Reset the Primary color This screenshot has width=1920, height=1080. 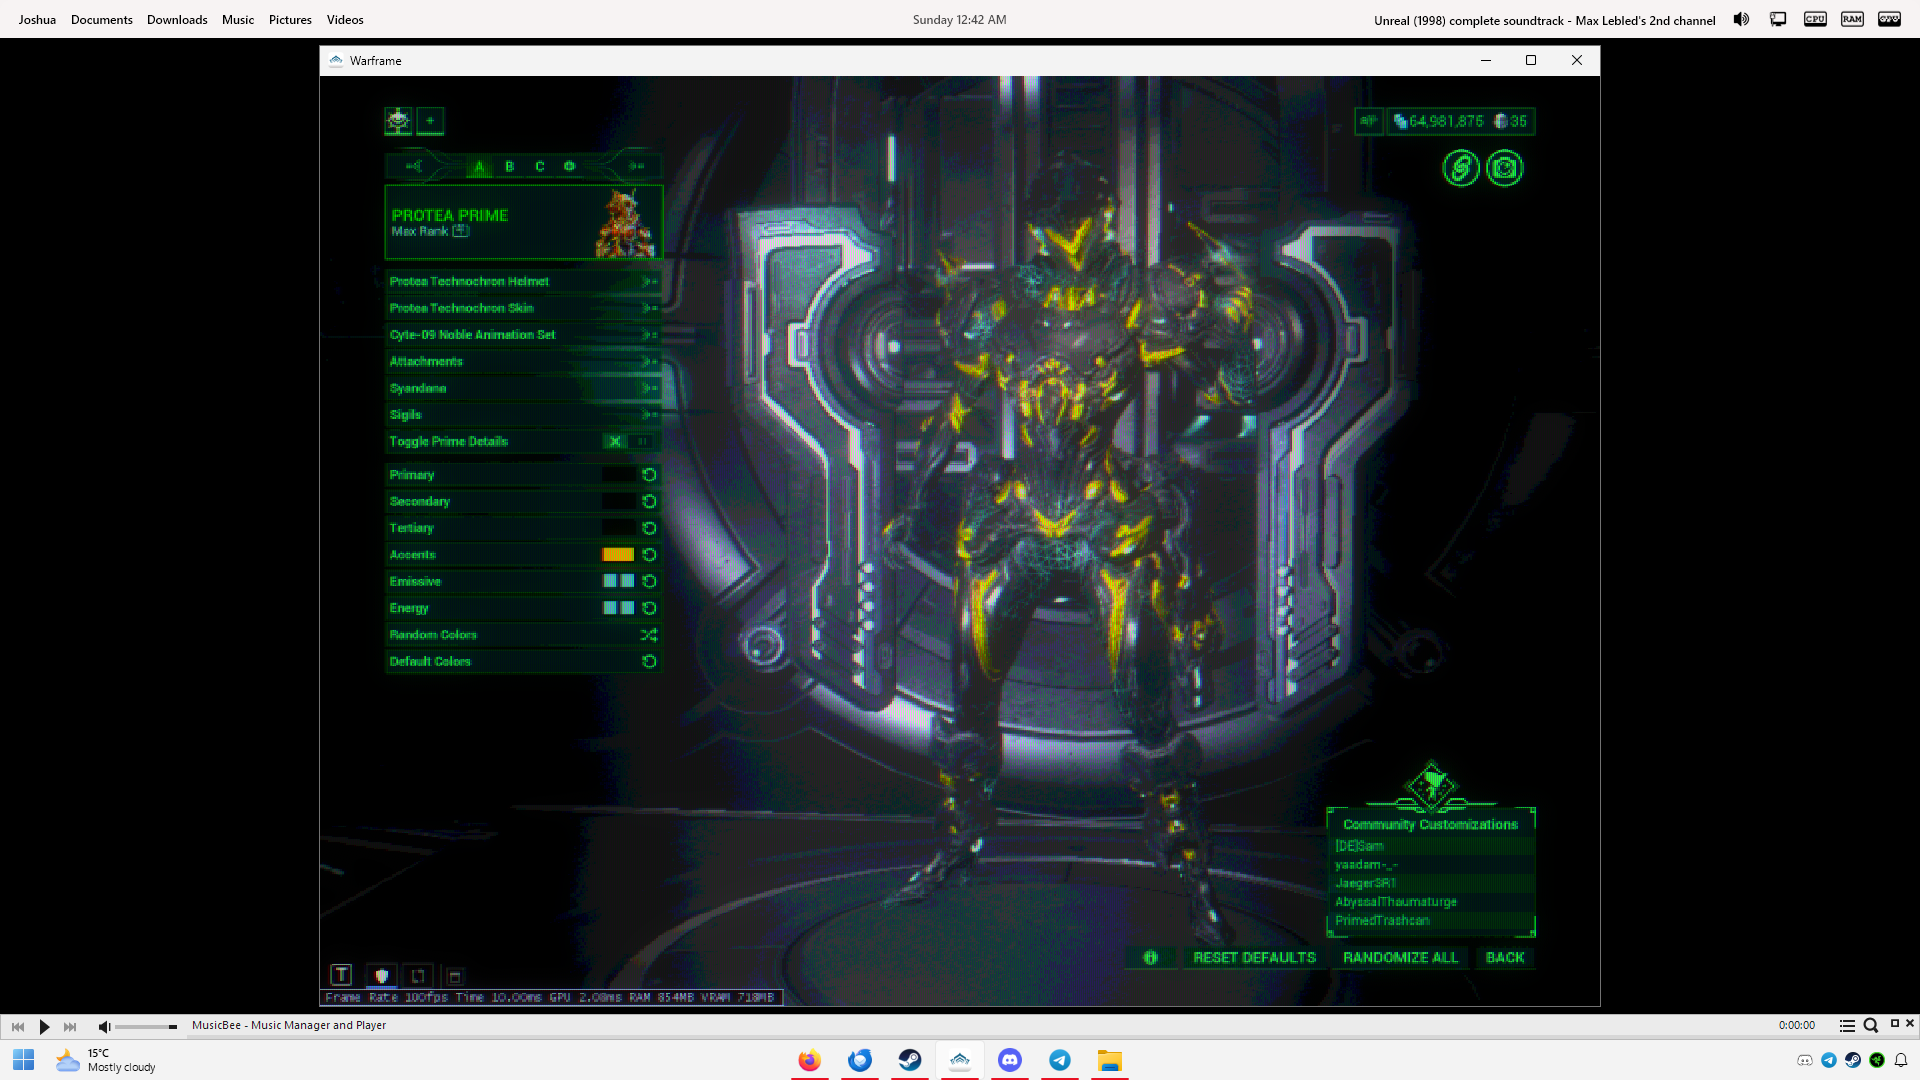click(x=649, y=475)
